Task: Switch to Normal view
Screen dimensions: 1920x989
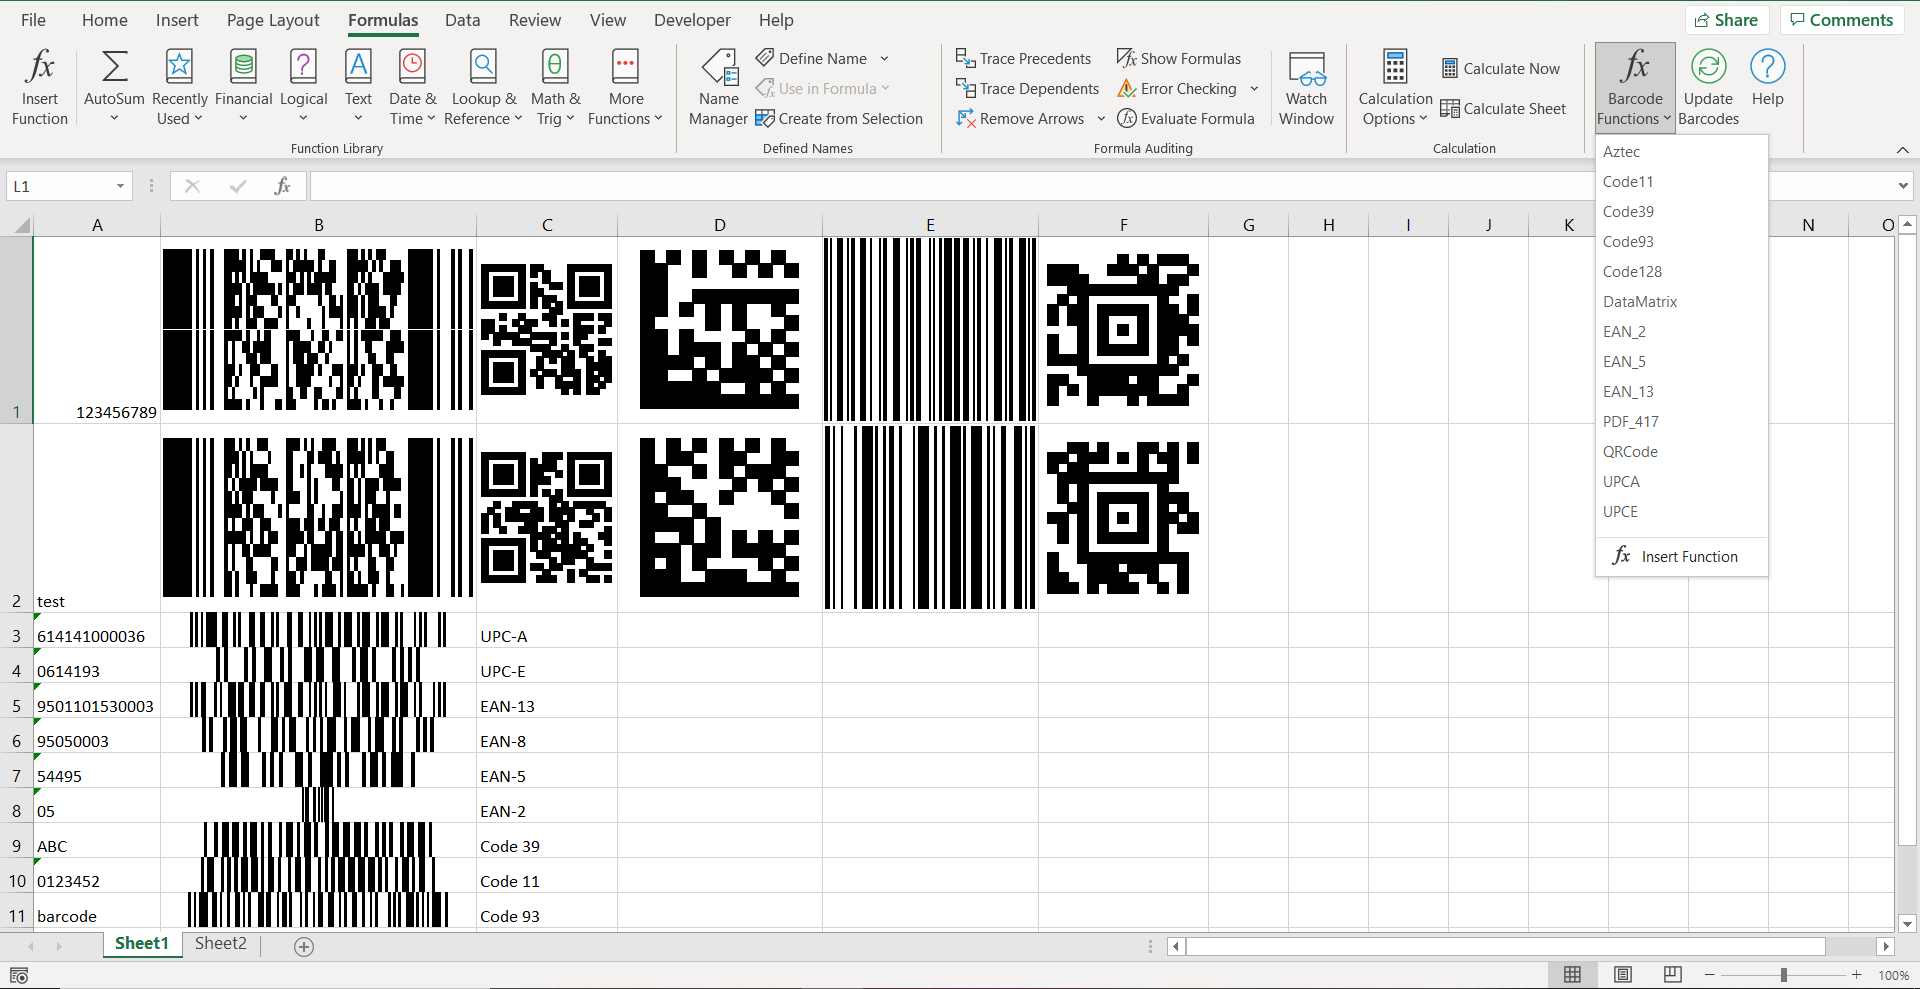Action: tap(1572, 974)
